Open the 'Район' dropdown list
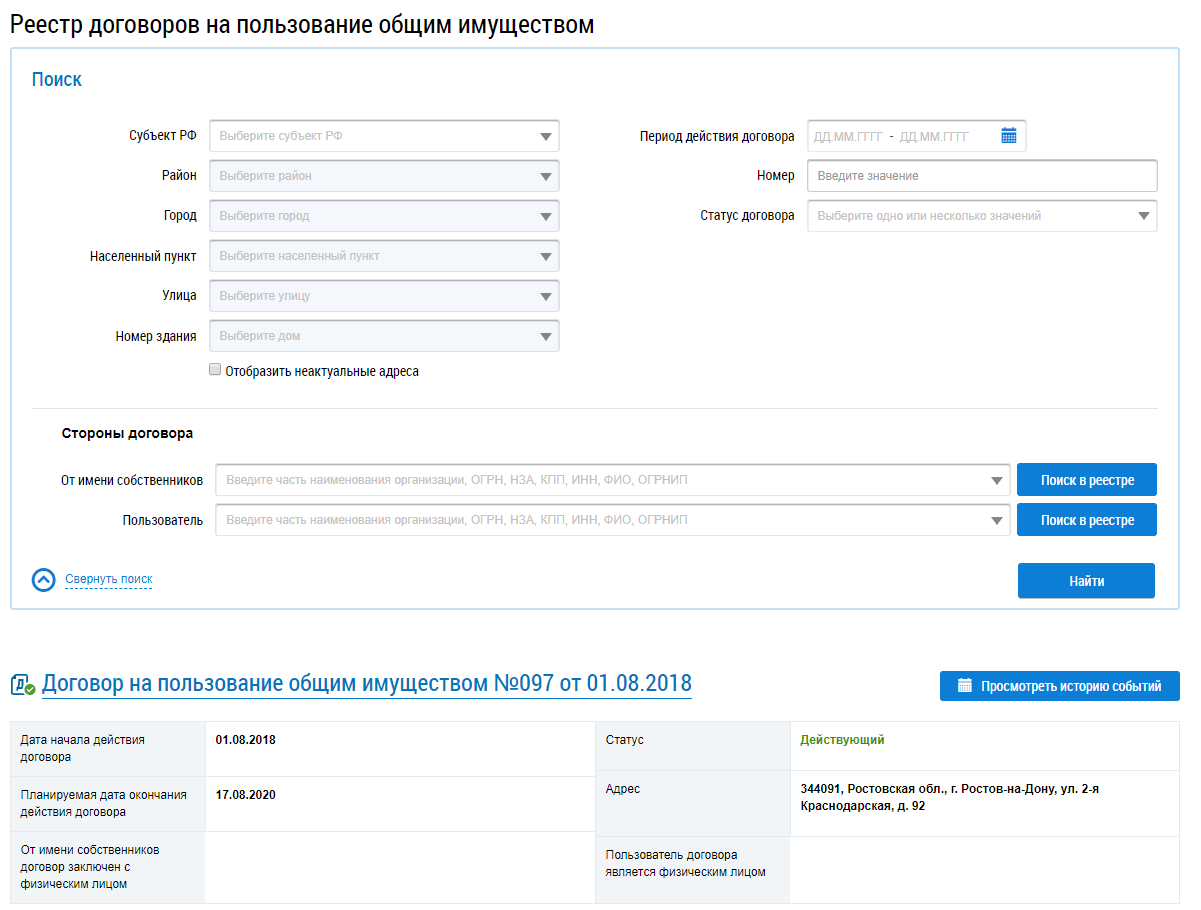 pyautogui.click(x=384, y=176)
